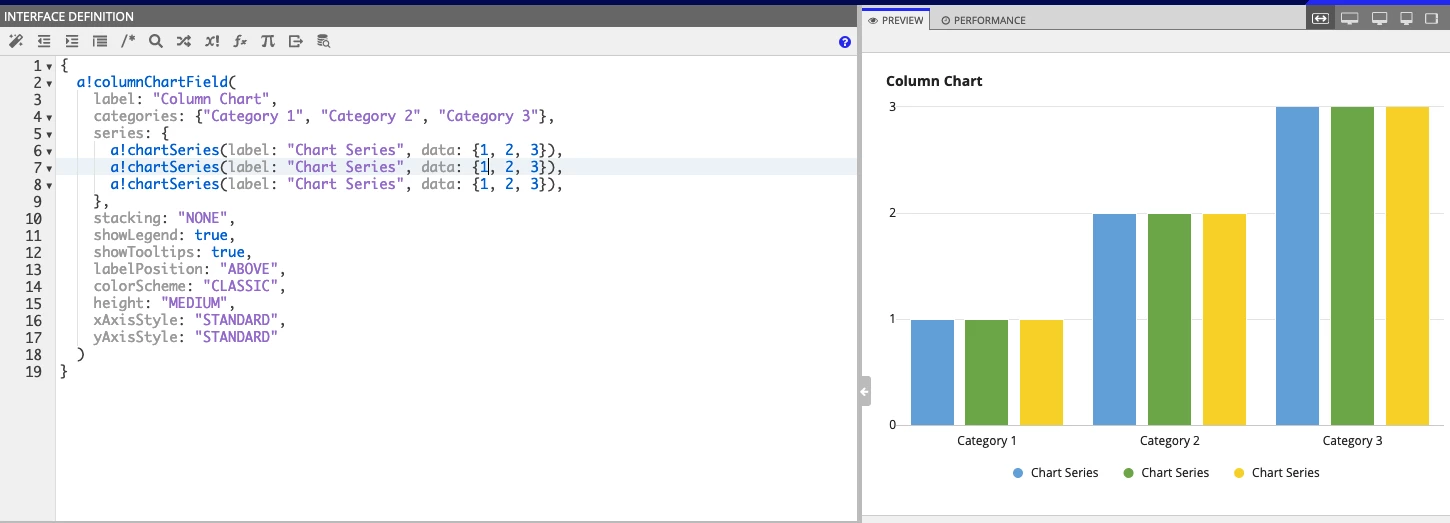The image size is (1450, 523).
Task: Click the indent code icon
Action: (71, 41)
